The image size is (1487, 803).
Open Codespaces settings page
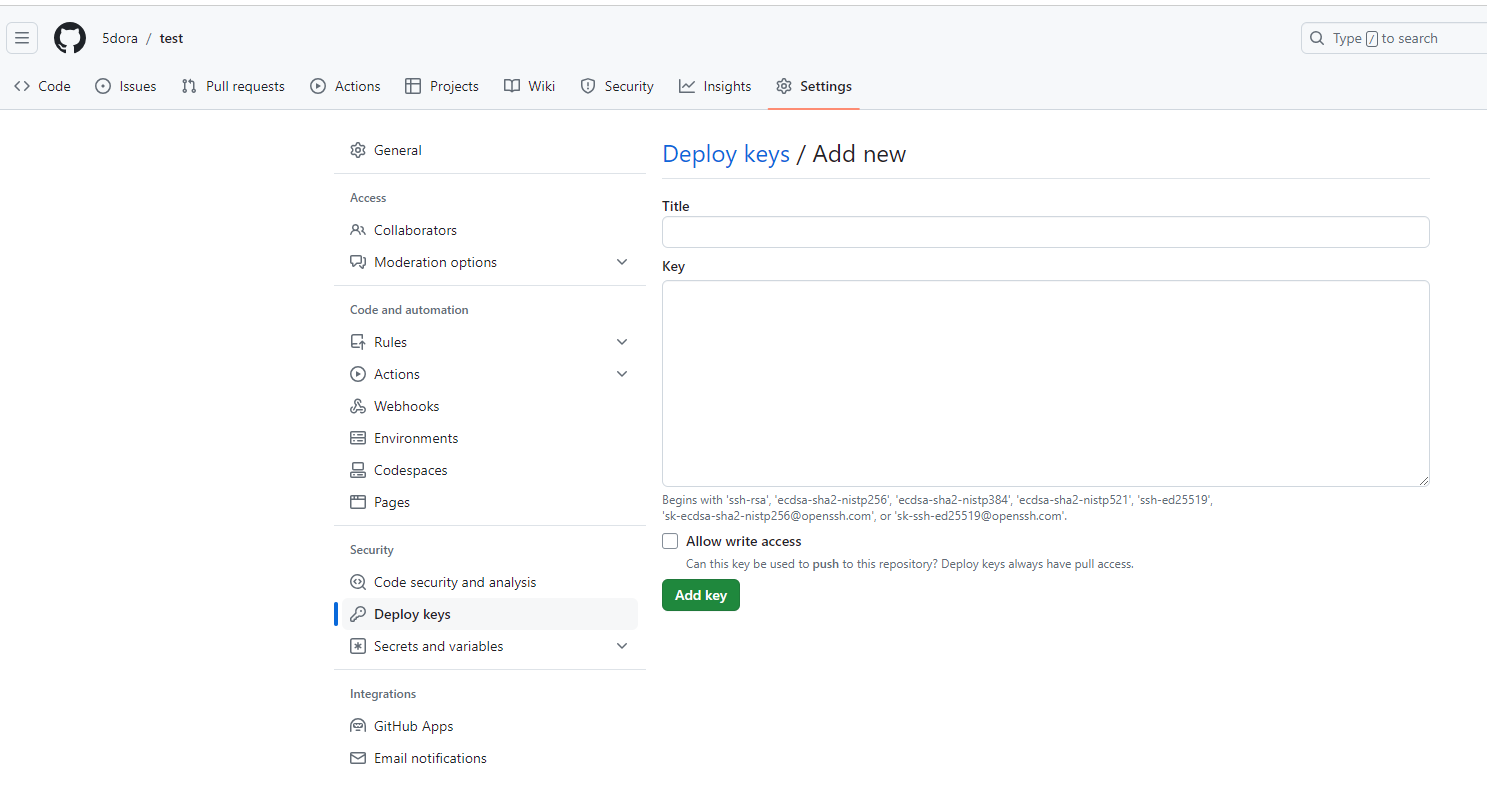[x=490, y=470]
